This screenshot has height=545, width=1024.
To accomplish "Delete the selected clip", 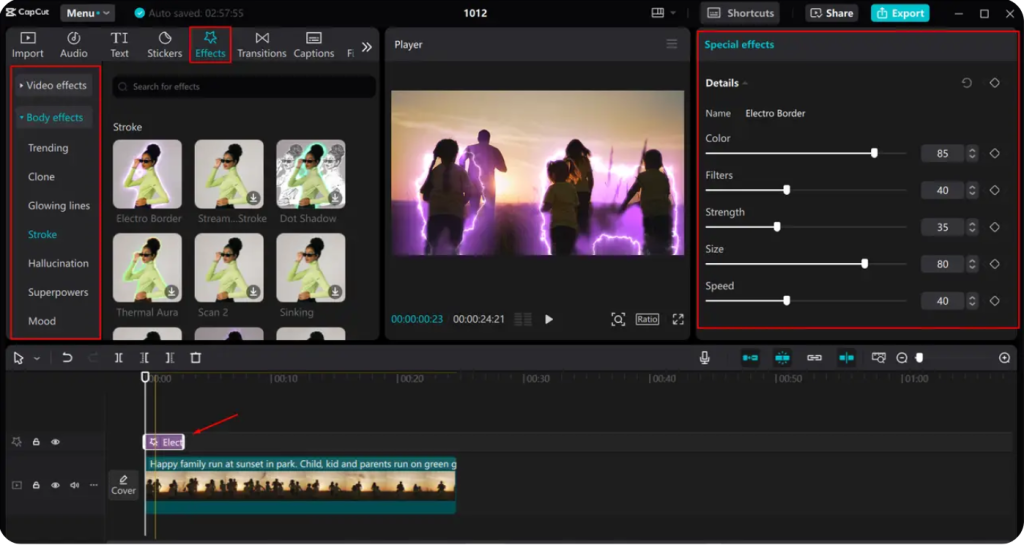I will pyautogui.click(x=195, y=358).
